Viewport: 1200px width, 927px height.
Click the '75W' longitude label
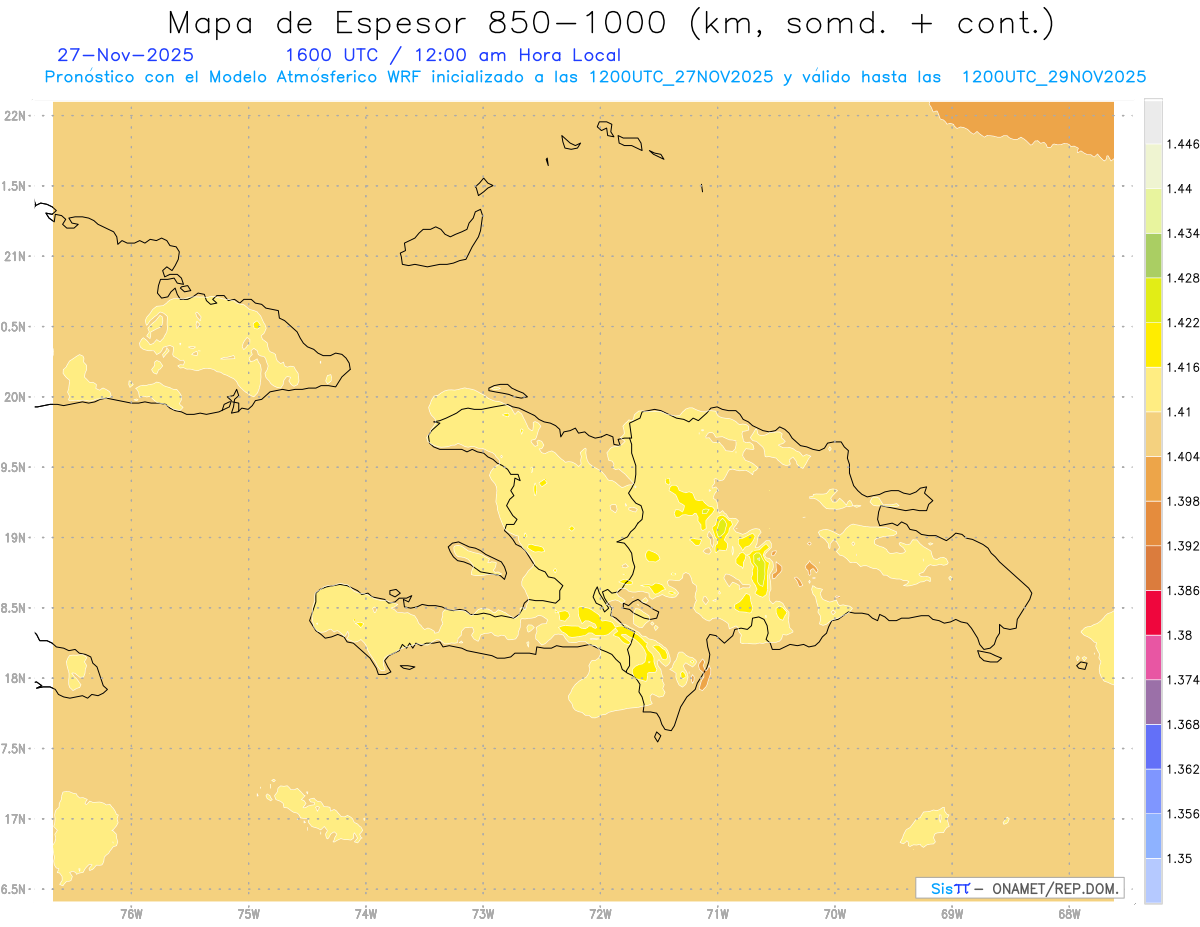click(x=249, y=913)
